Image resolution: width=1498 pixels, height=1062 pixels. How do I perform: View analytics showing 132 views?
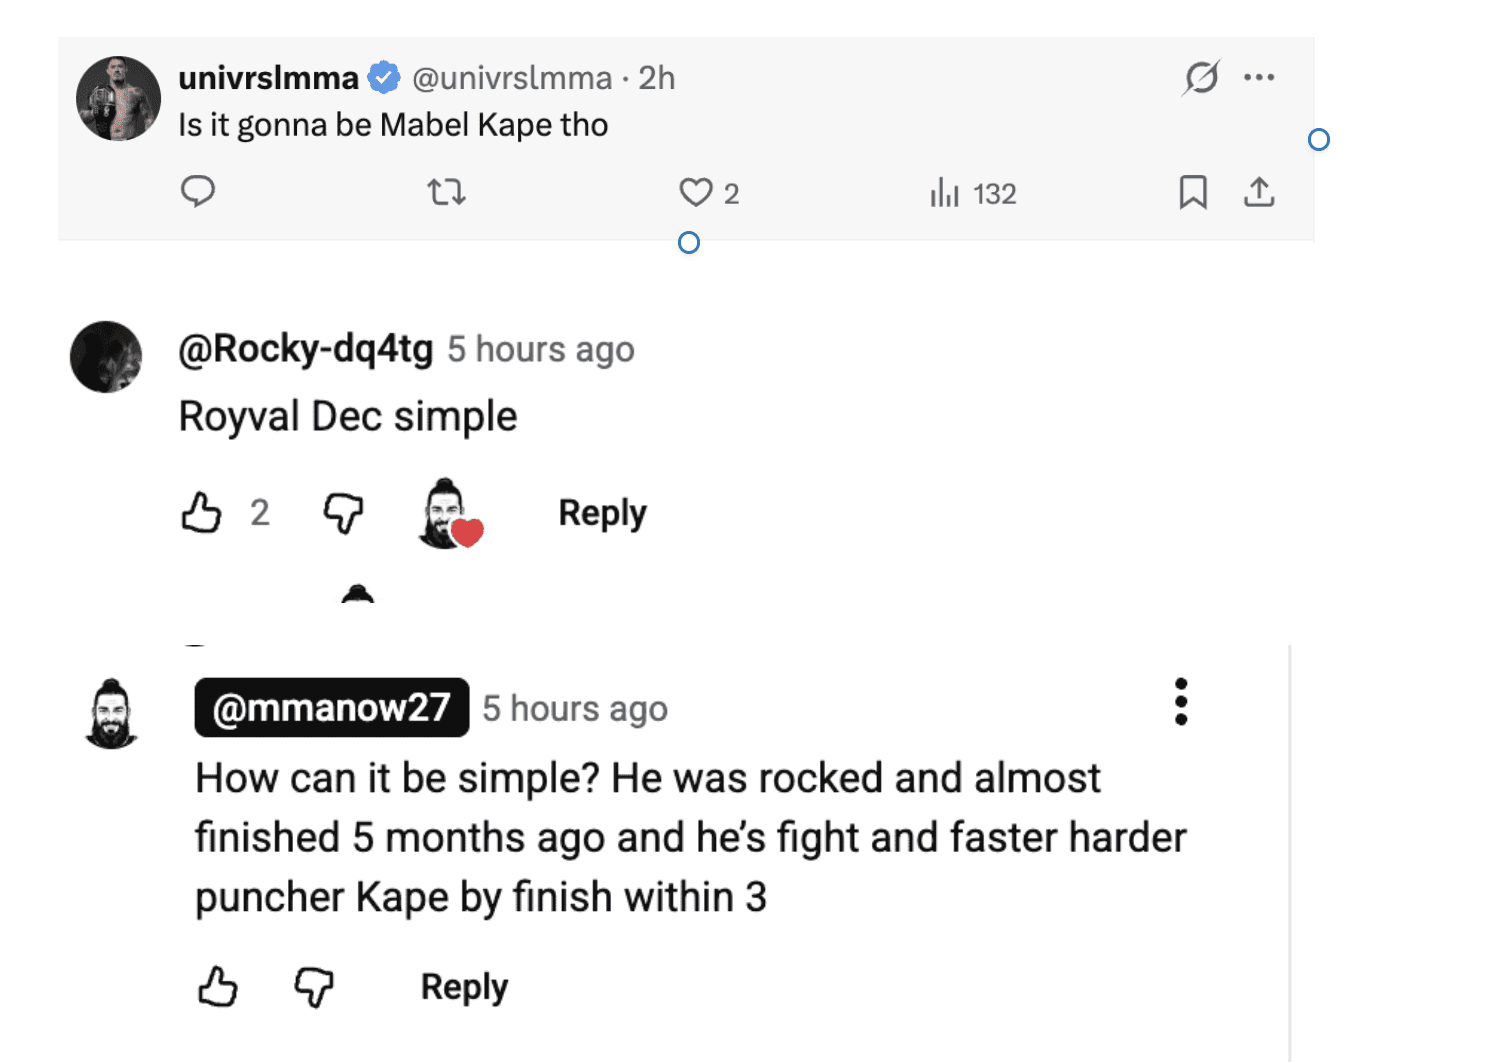point(972,193)
